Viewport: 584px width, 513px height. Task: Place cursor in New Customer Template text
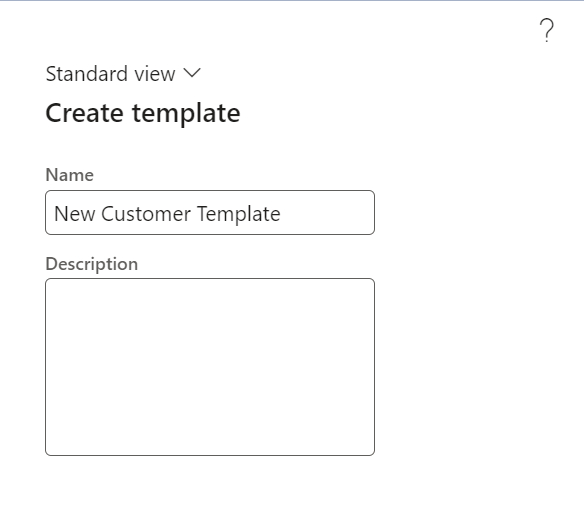pos(167,214)
